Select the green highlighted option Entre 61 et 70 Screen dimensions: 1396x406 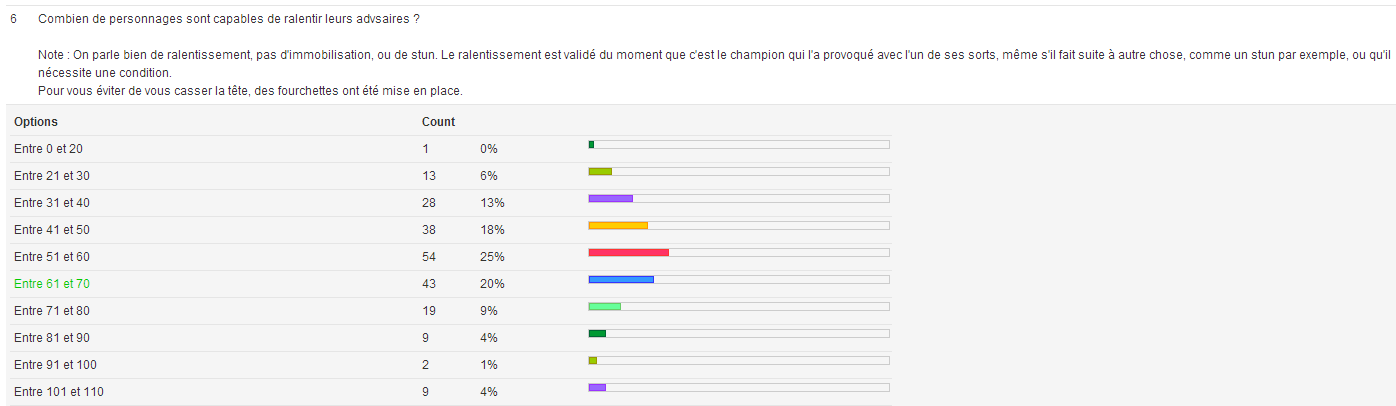[52, 284]
